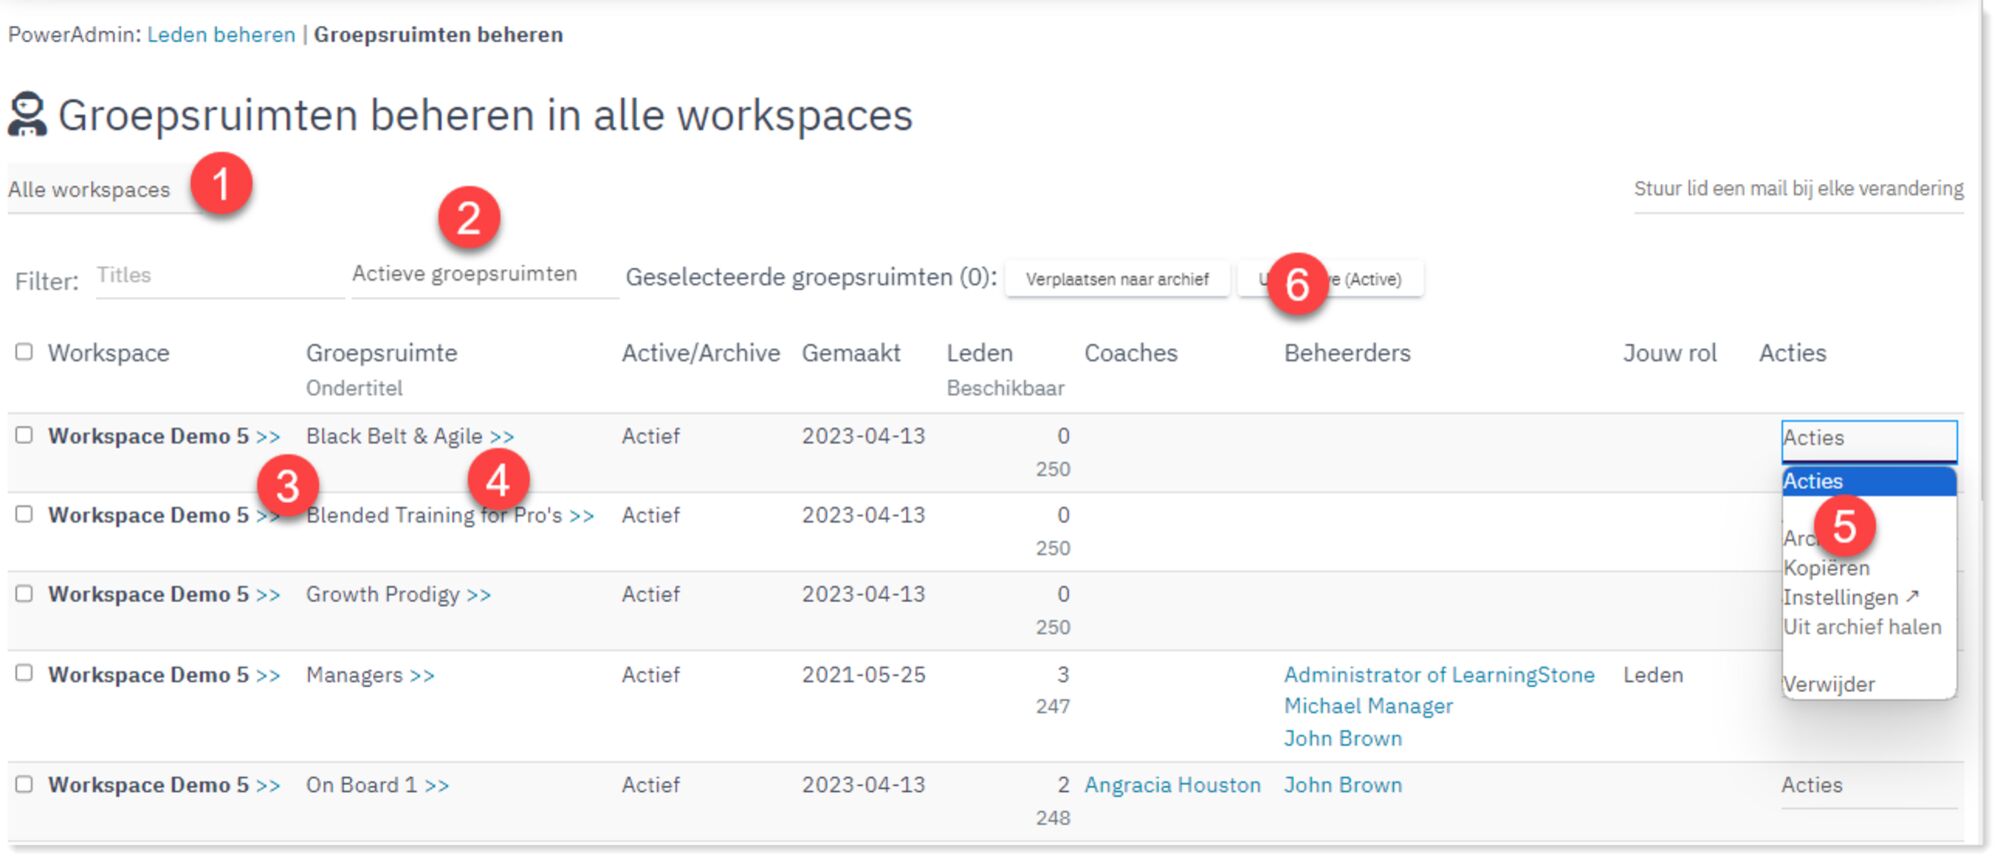The height and width of the screenshot is (862, 2000).
Task: Open Michael Manager profile link
Action: [1368, 706]
